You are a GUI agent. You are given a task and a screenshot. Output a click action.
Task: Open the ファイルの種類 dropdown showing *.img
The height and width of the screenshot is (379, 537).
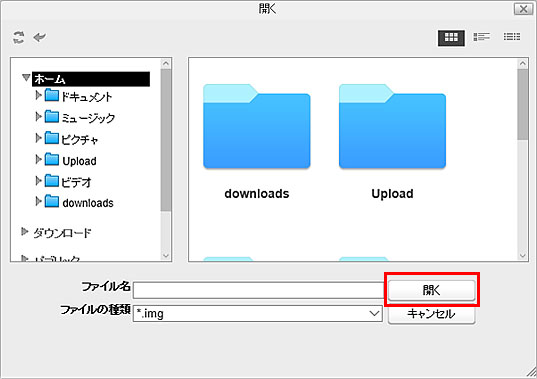[258, 313]
